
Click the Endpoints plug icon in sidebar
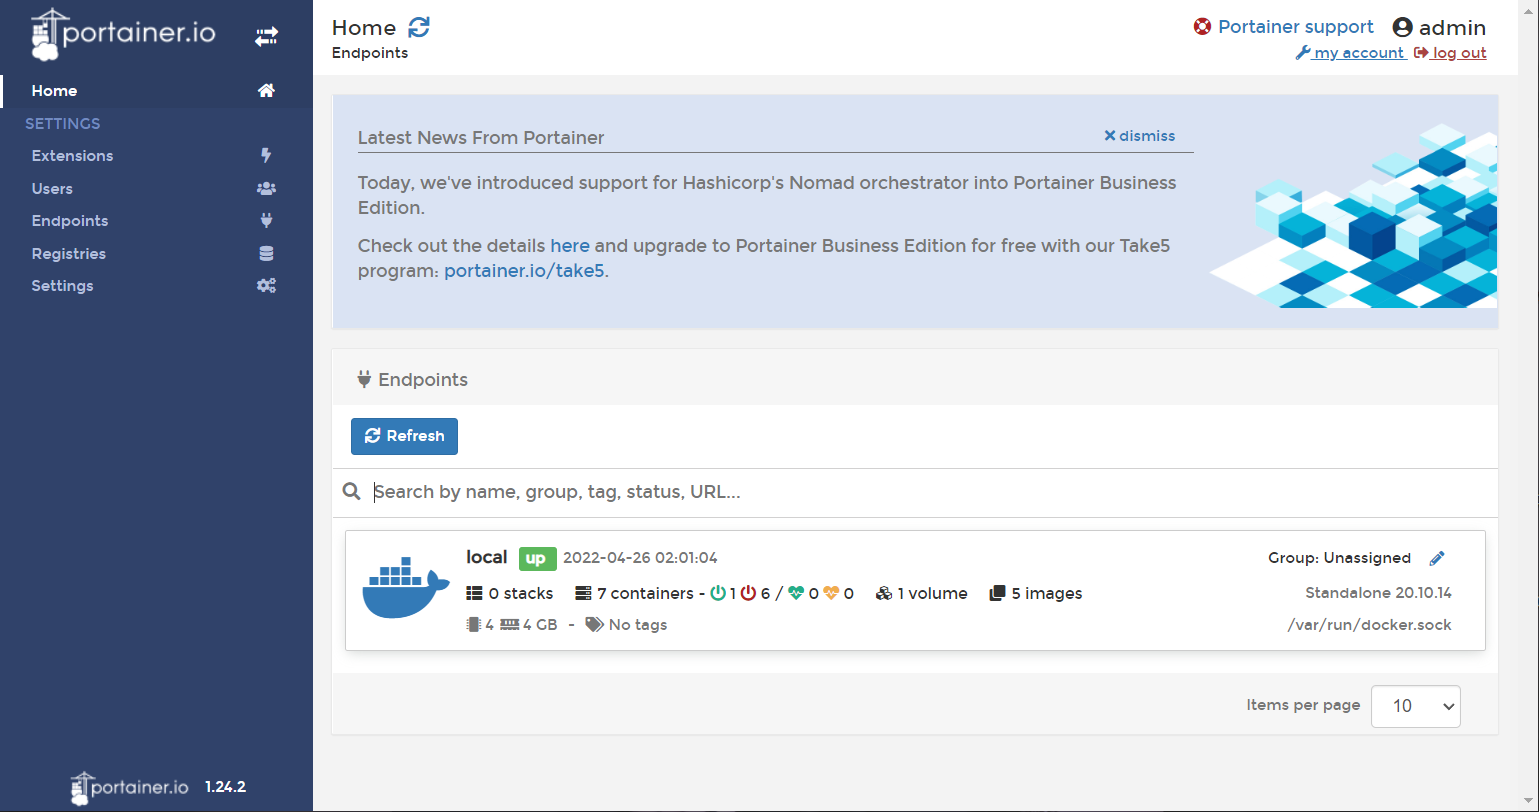tap(266, 221)
